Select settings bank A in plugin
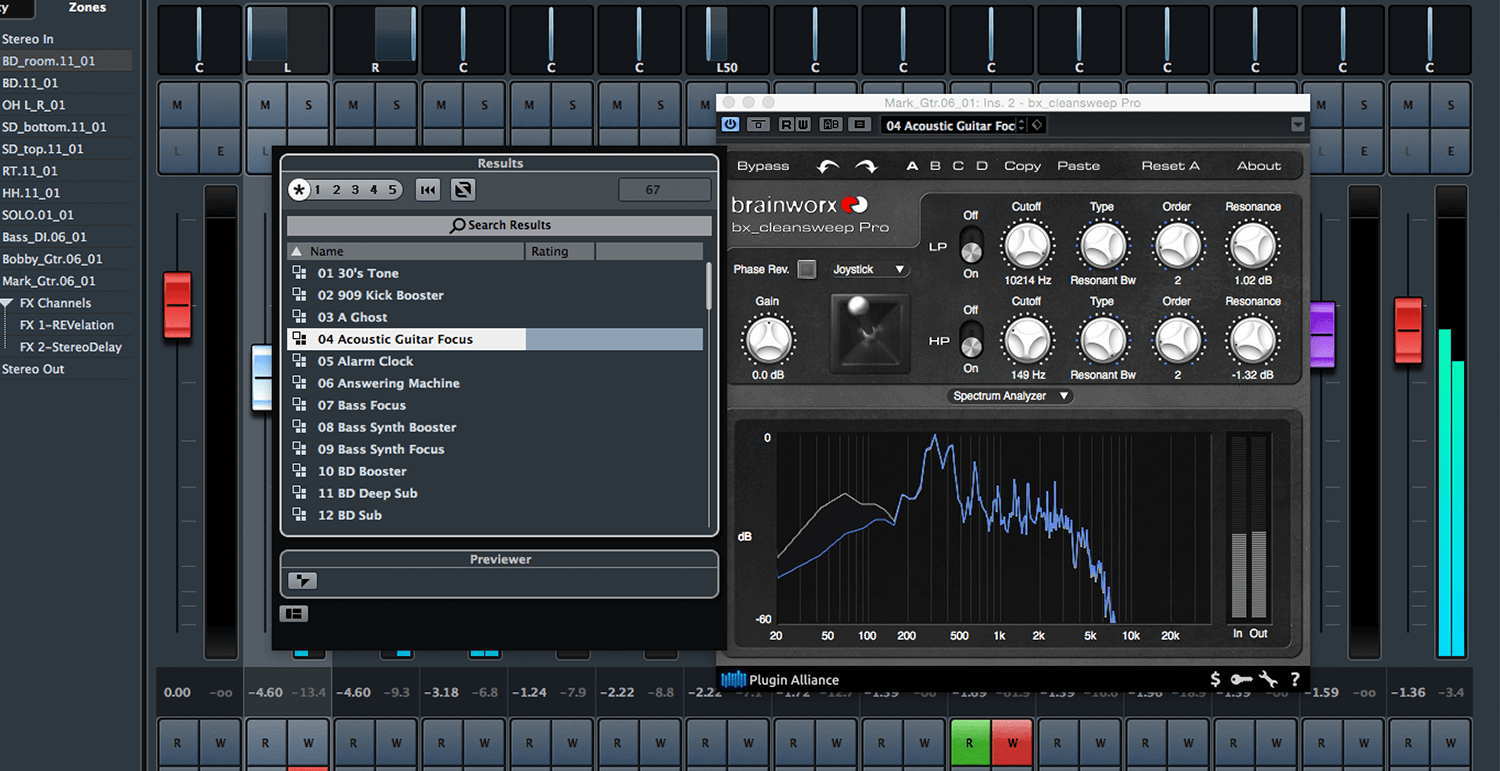The image size is (1500, 771). (x=912, y=166)
